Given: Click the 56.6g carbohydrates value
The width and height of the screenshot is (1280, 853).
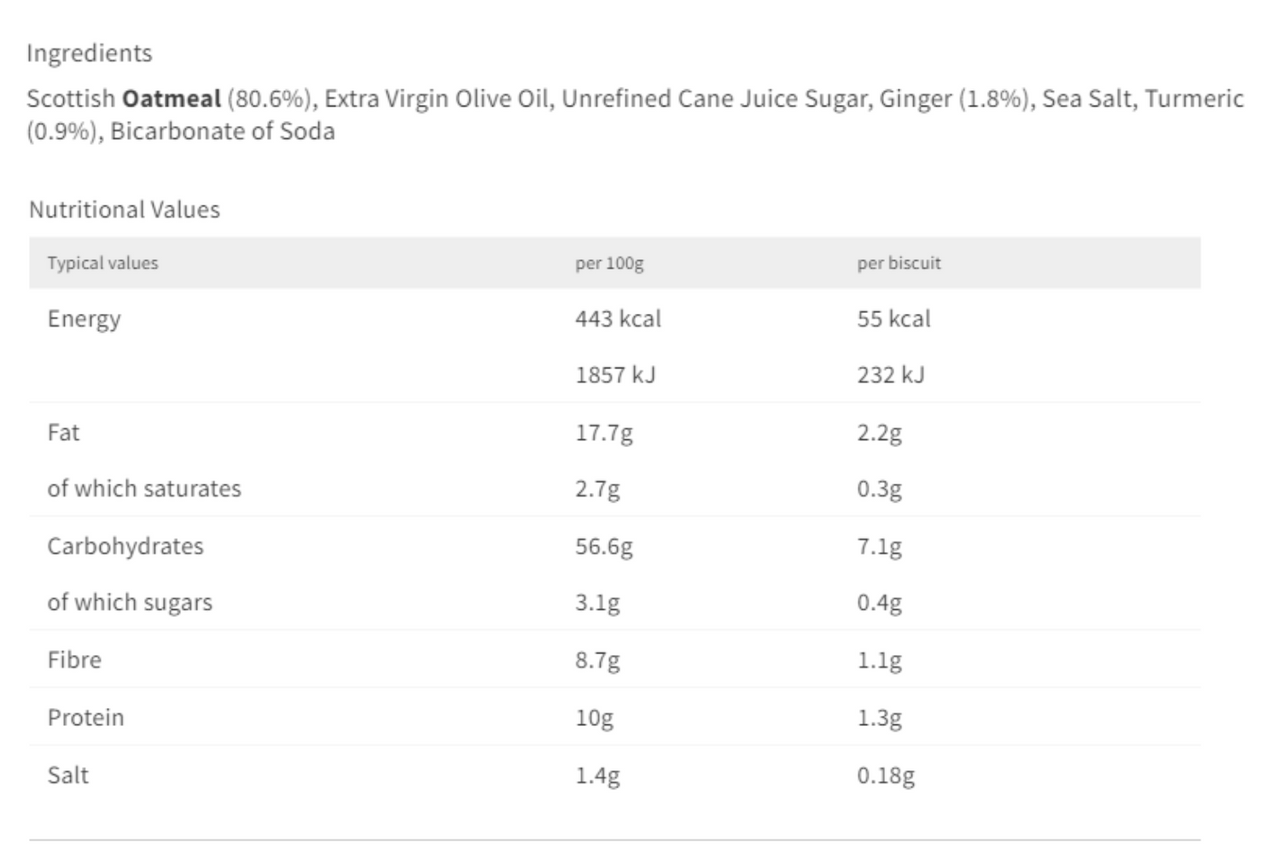Looking at the screenshot, I should pyautogui.click(x=604, y=548).
